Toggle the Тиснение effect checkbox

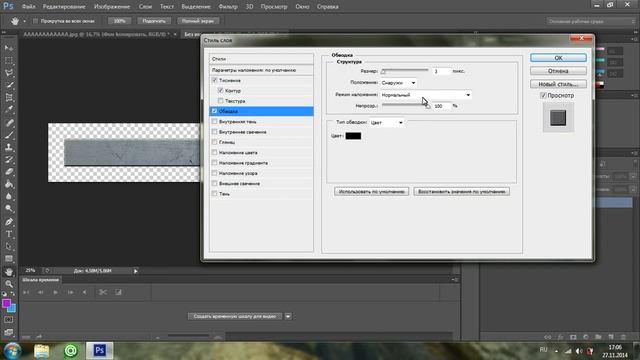click(x=215, y=80)
